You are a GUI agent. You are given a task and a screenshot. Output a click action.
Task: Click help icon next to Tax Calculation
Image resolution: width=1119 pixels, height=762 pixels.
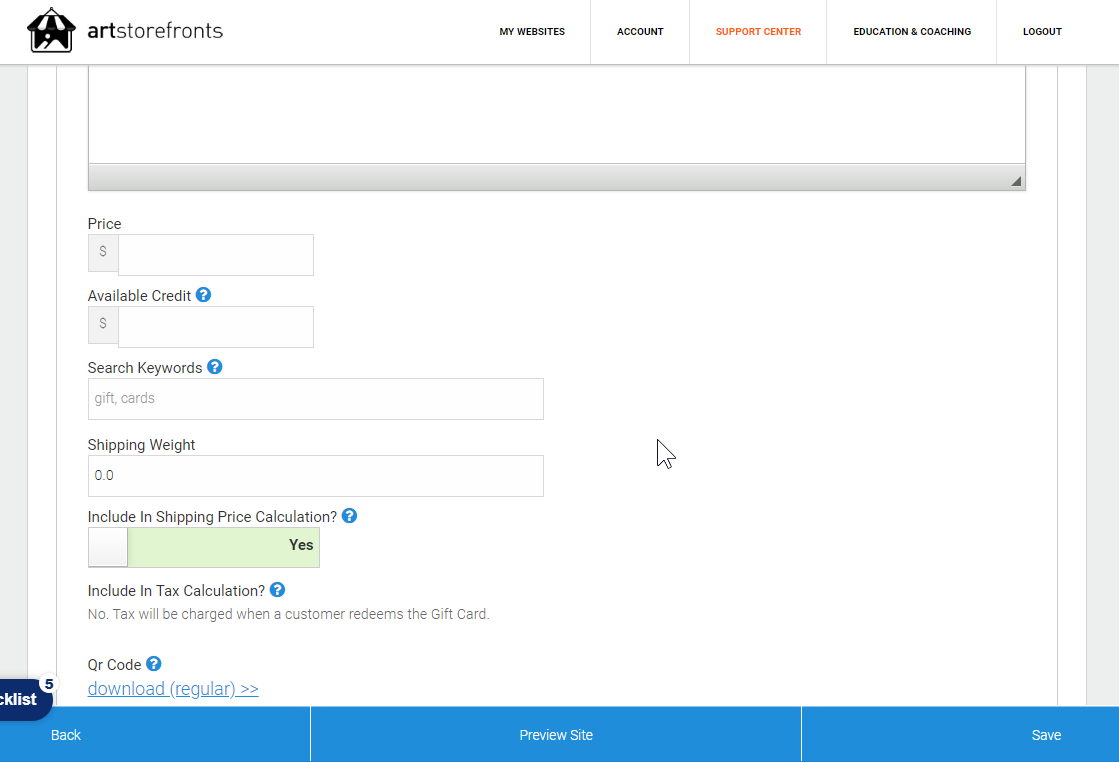[277, 590]
